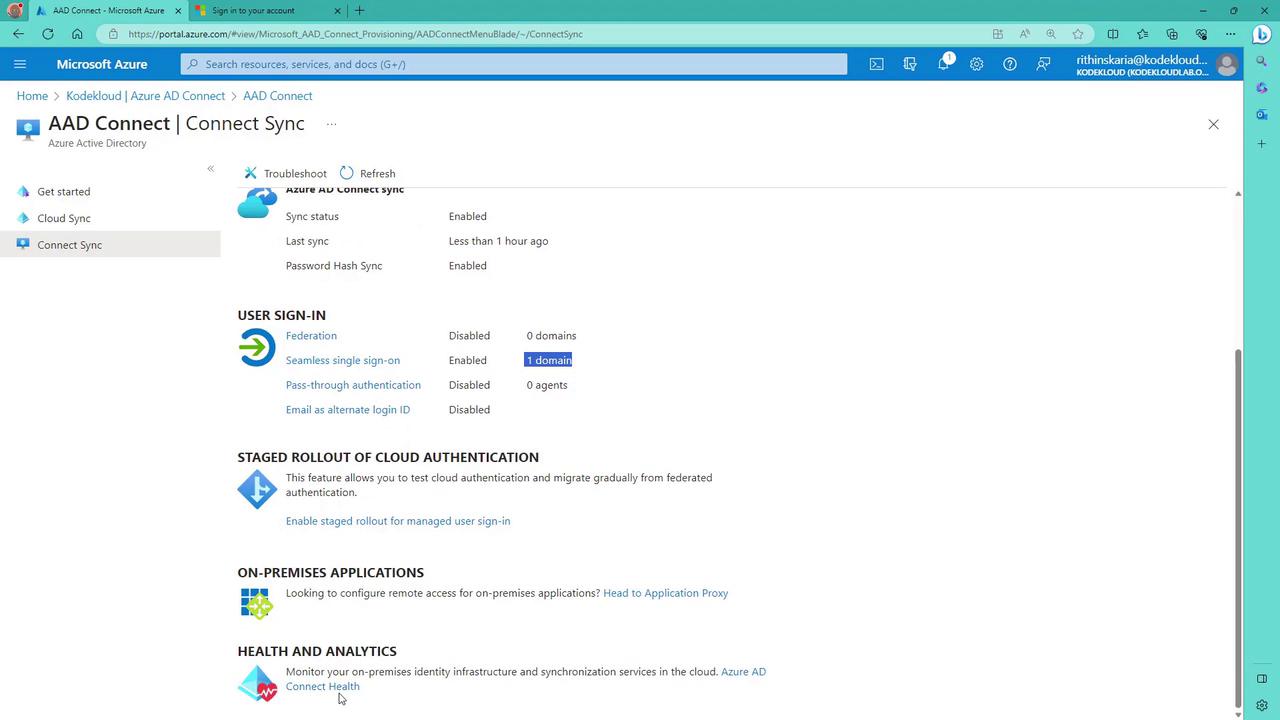The height and width of the screenshot is (720, 1280).
Task: Click Enable staged rollout for managed user sign-in
Action: click(x=397, y=521)
